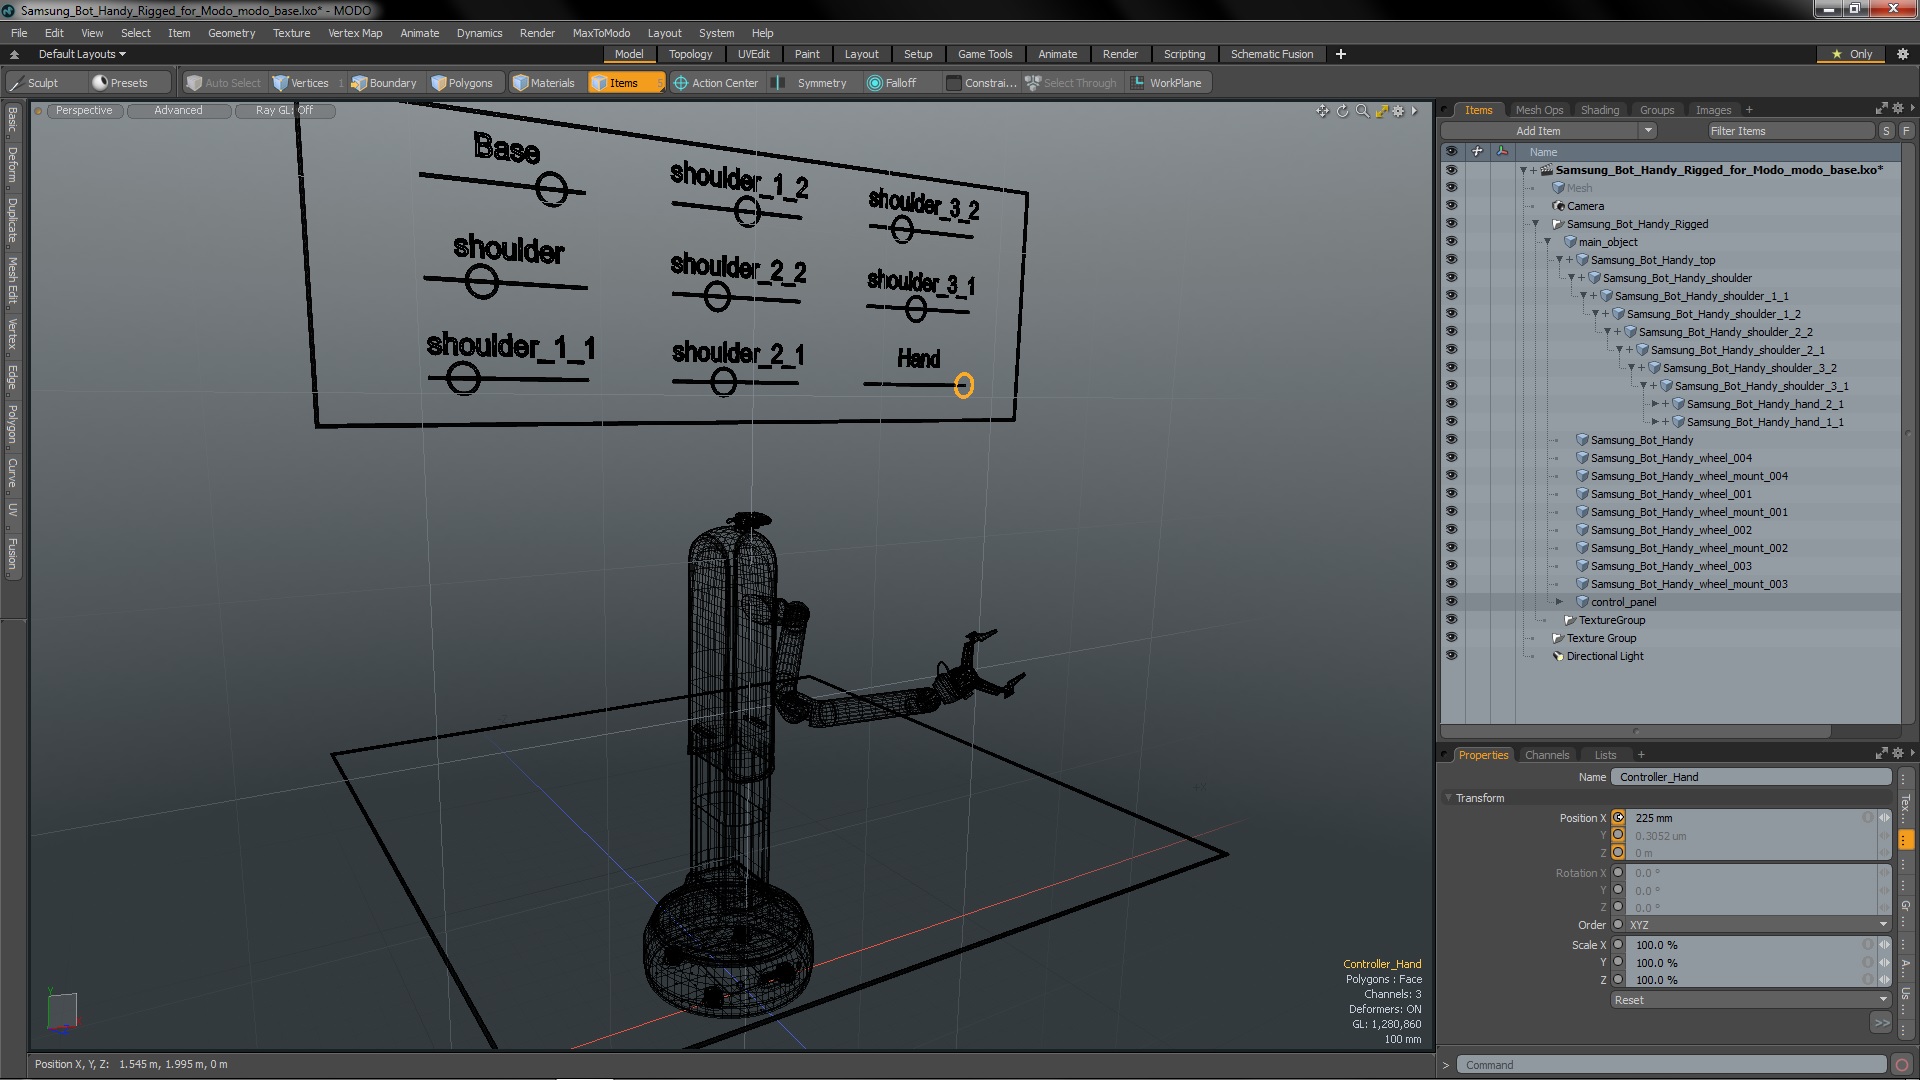Open WorkPlane options
This screenshot has height=1080, width=1920.
click(x=1167, y=83)
